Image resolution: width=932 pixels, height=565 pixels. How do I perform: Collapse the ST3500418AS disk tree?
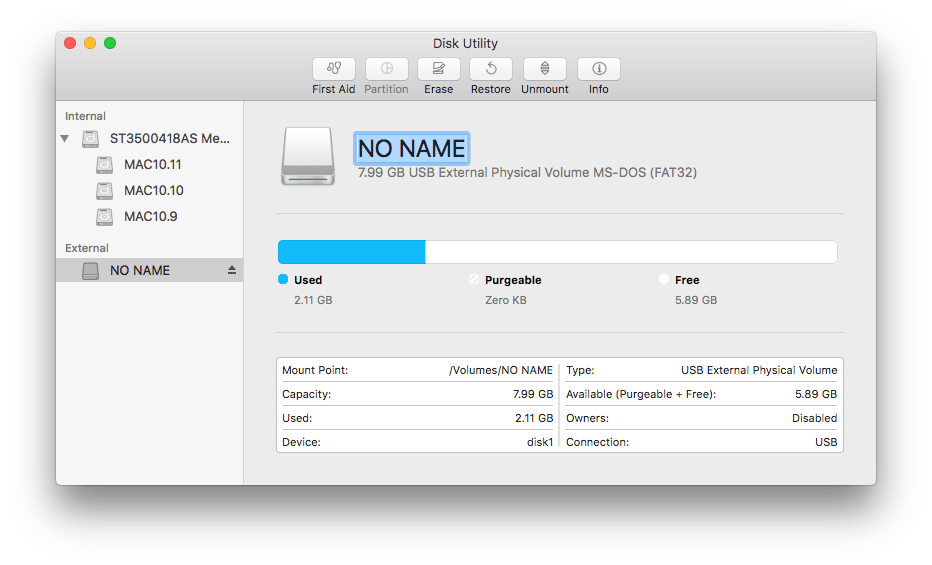point(65,139)
